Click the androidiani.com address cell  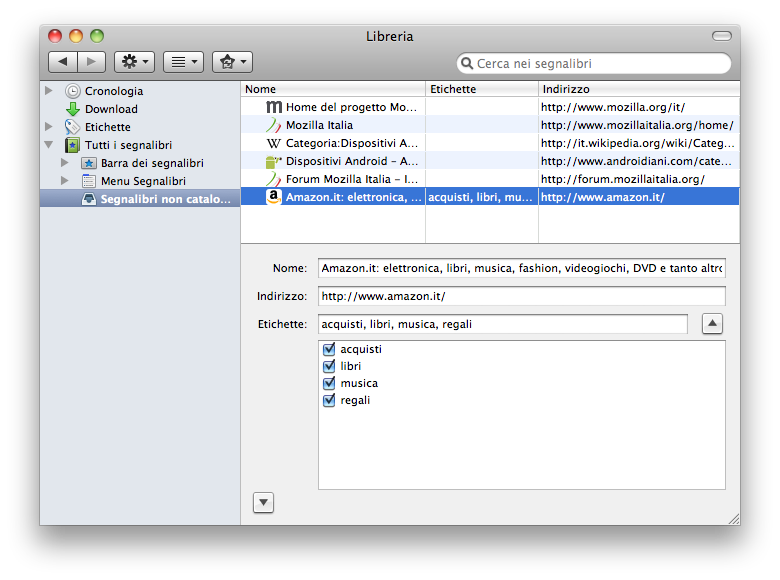[x=639, y=161]
